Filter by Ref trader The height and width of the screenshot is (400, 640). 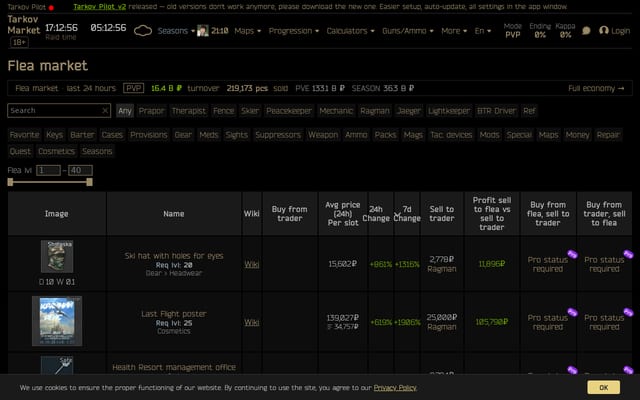(529, 111)
